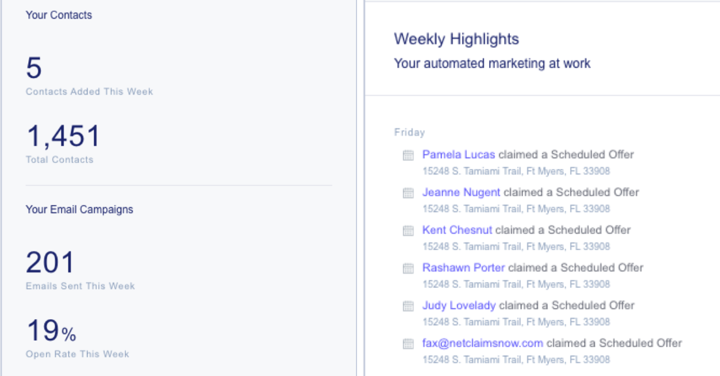Open fax@netclaimsnow.com contact link
The image size is (720, 376).
483,343
